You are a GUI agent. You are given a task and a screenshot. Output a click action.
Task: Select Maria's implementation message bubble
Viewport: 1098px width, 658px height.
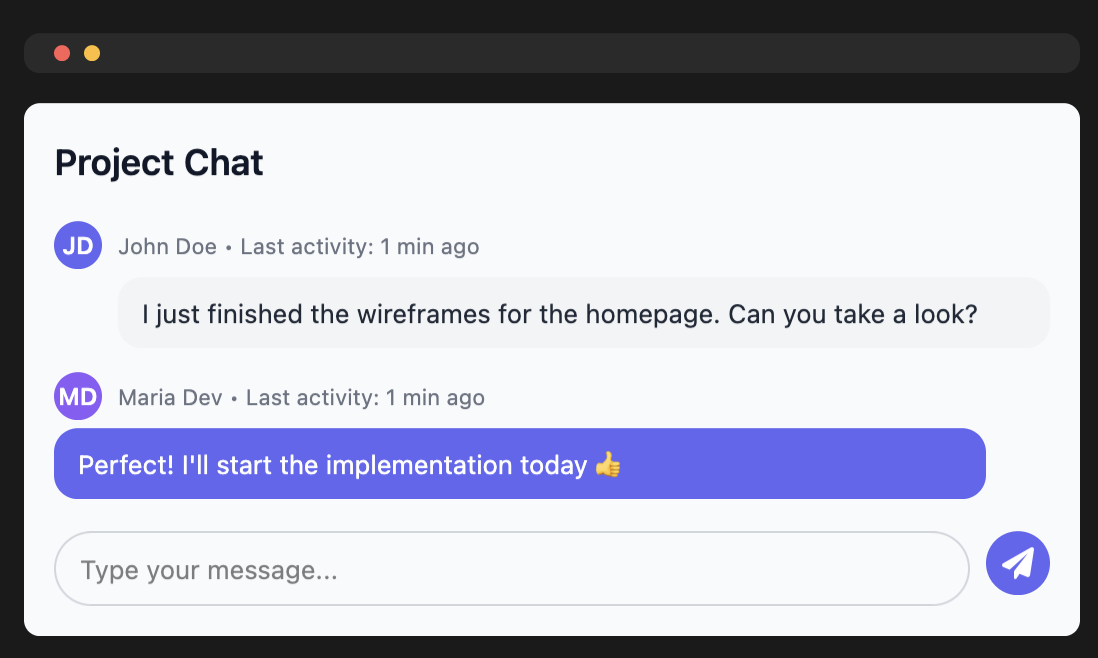520,463
